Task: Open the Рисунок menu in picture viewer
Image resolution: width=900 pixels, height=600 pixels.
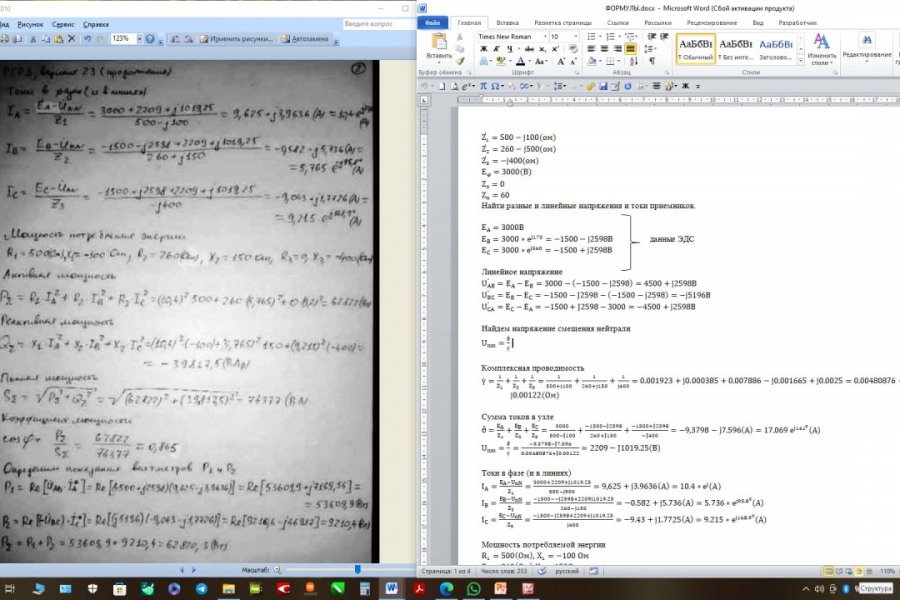Action: [30, 24]
